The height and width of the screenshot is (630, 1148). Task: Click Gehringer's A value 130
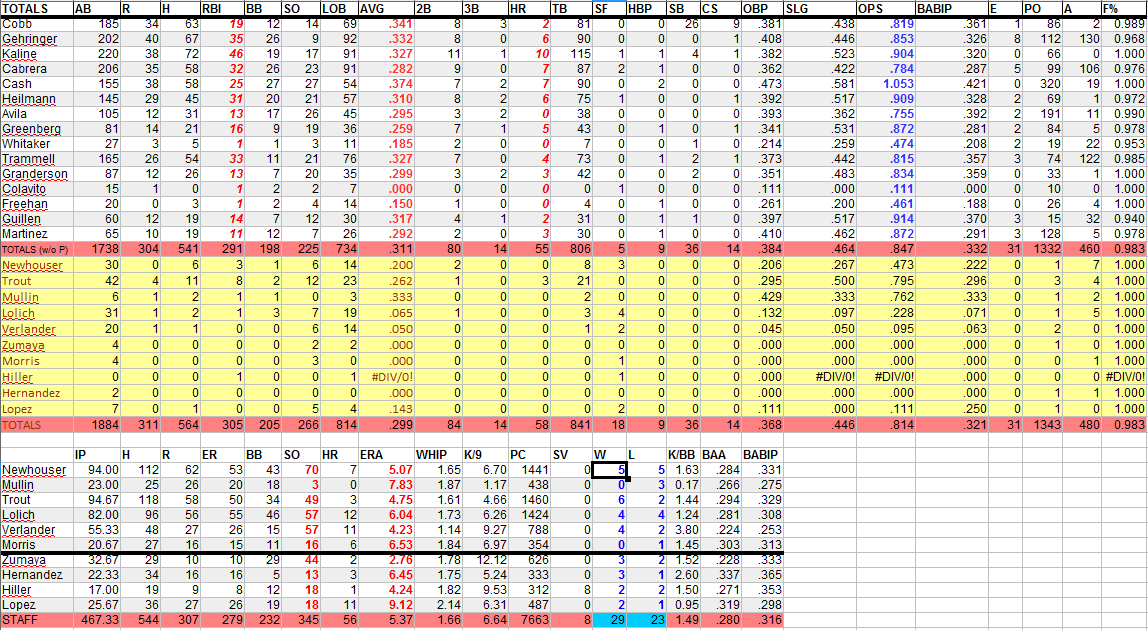[x=1081, y=39]
